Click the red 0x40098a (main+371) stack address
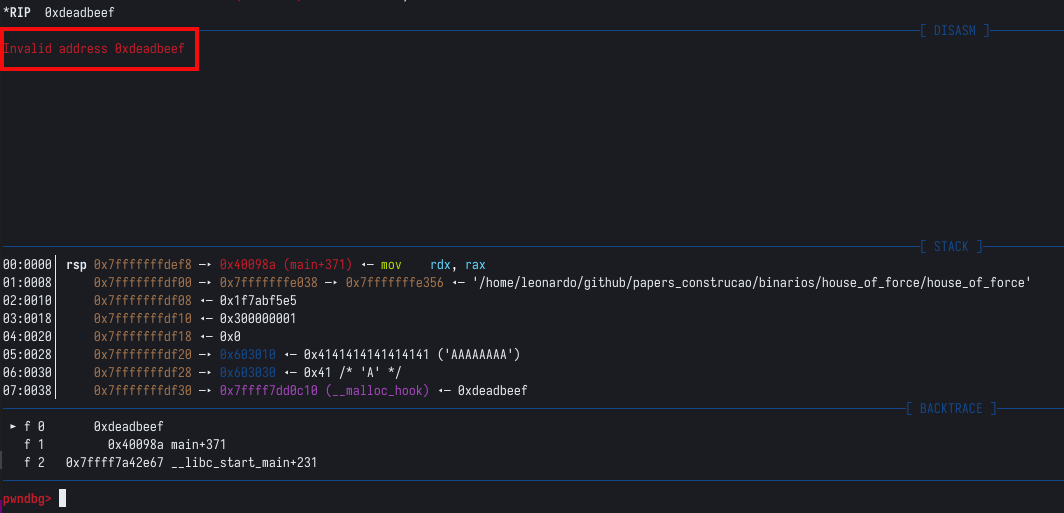The width and height of the screenshot is (1064, 513). tap(285, 265)
